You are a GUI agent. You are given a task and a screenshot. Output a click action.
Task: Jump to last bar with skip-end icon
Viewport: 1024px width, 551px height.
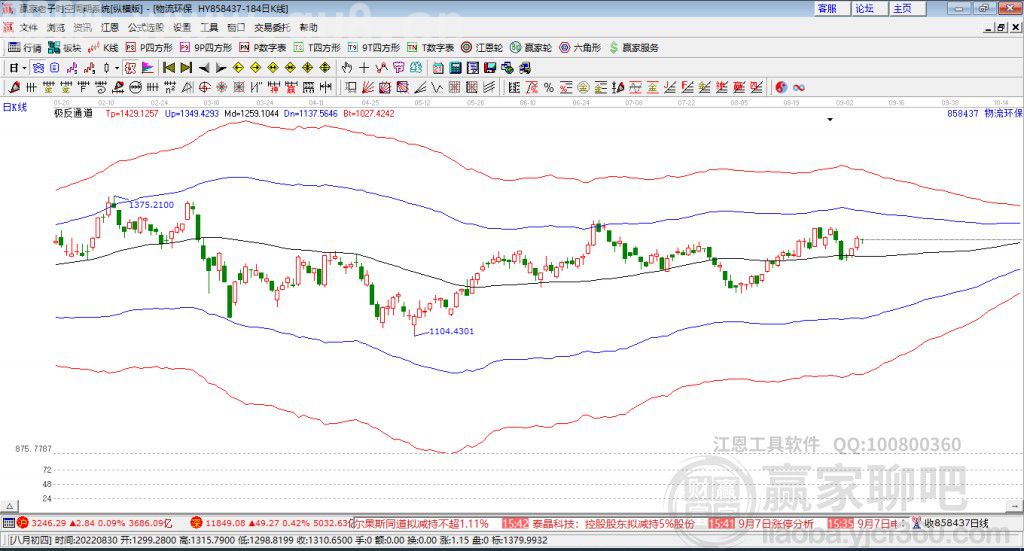tap(186, 68)
